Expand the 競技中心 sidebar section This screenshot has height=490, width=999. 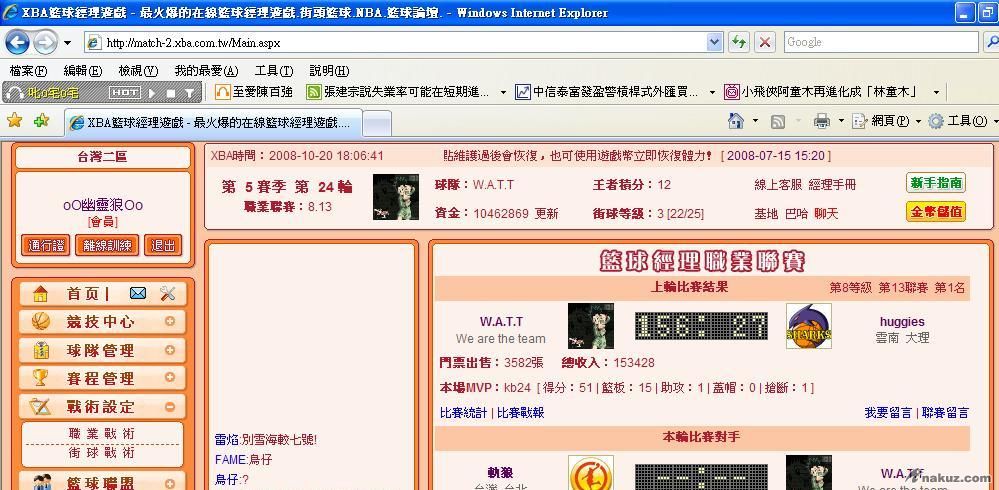(x=169, y=321)
